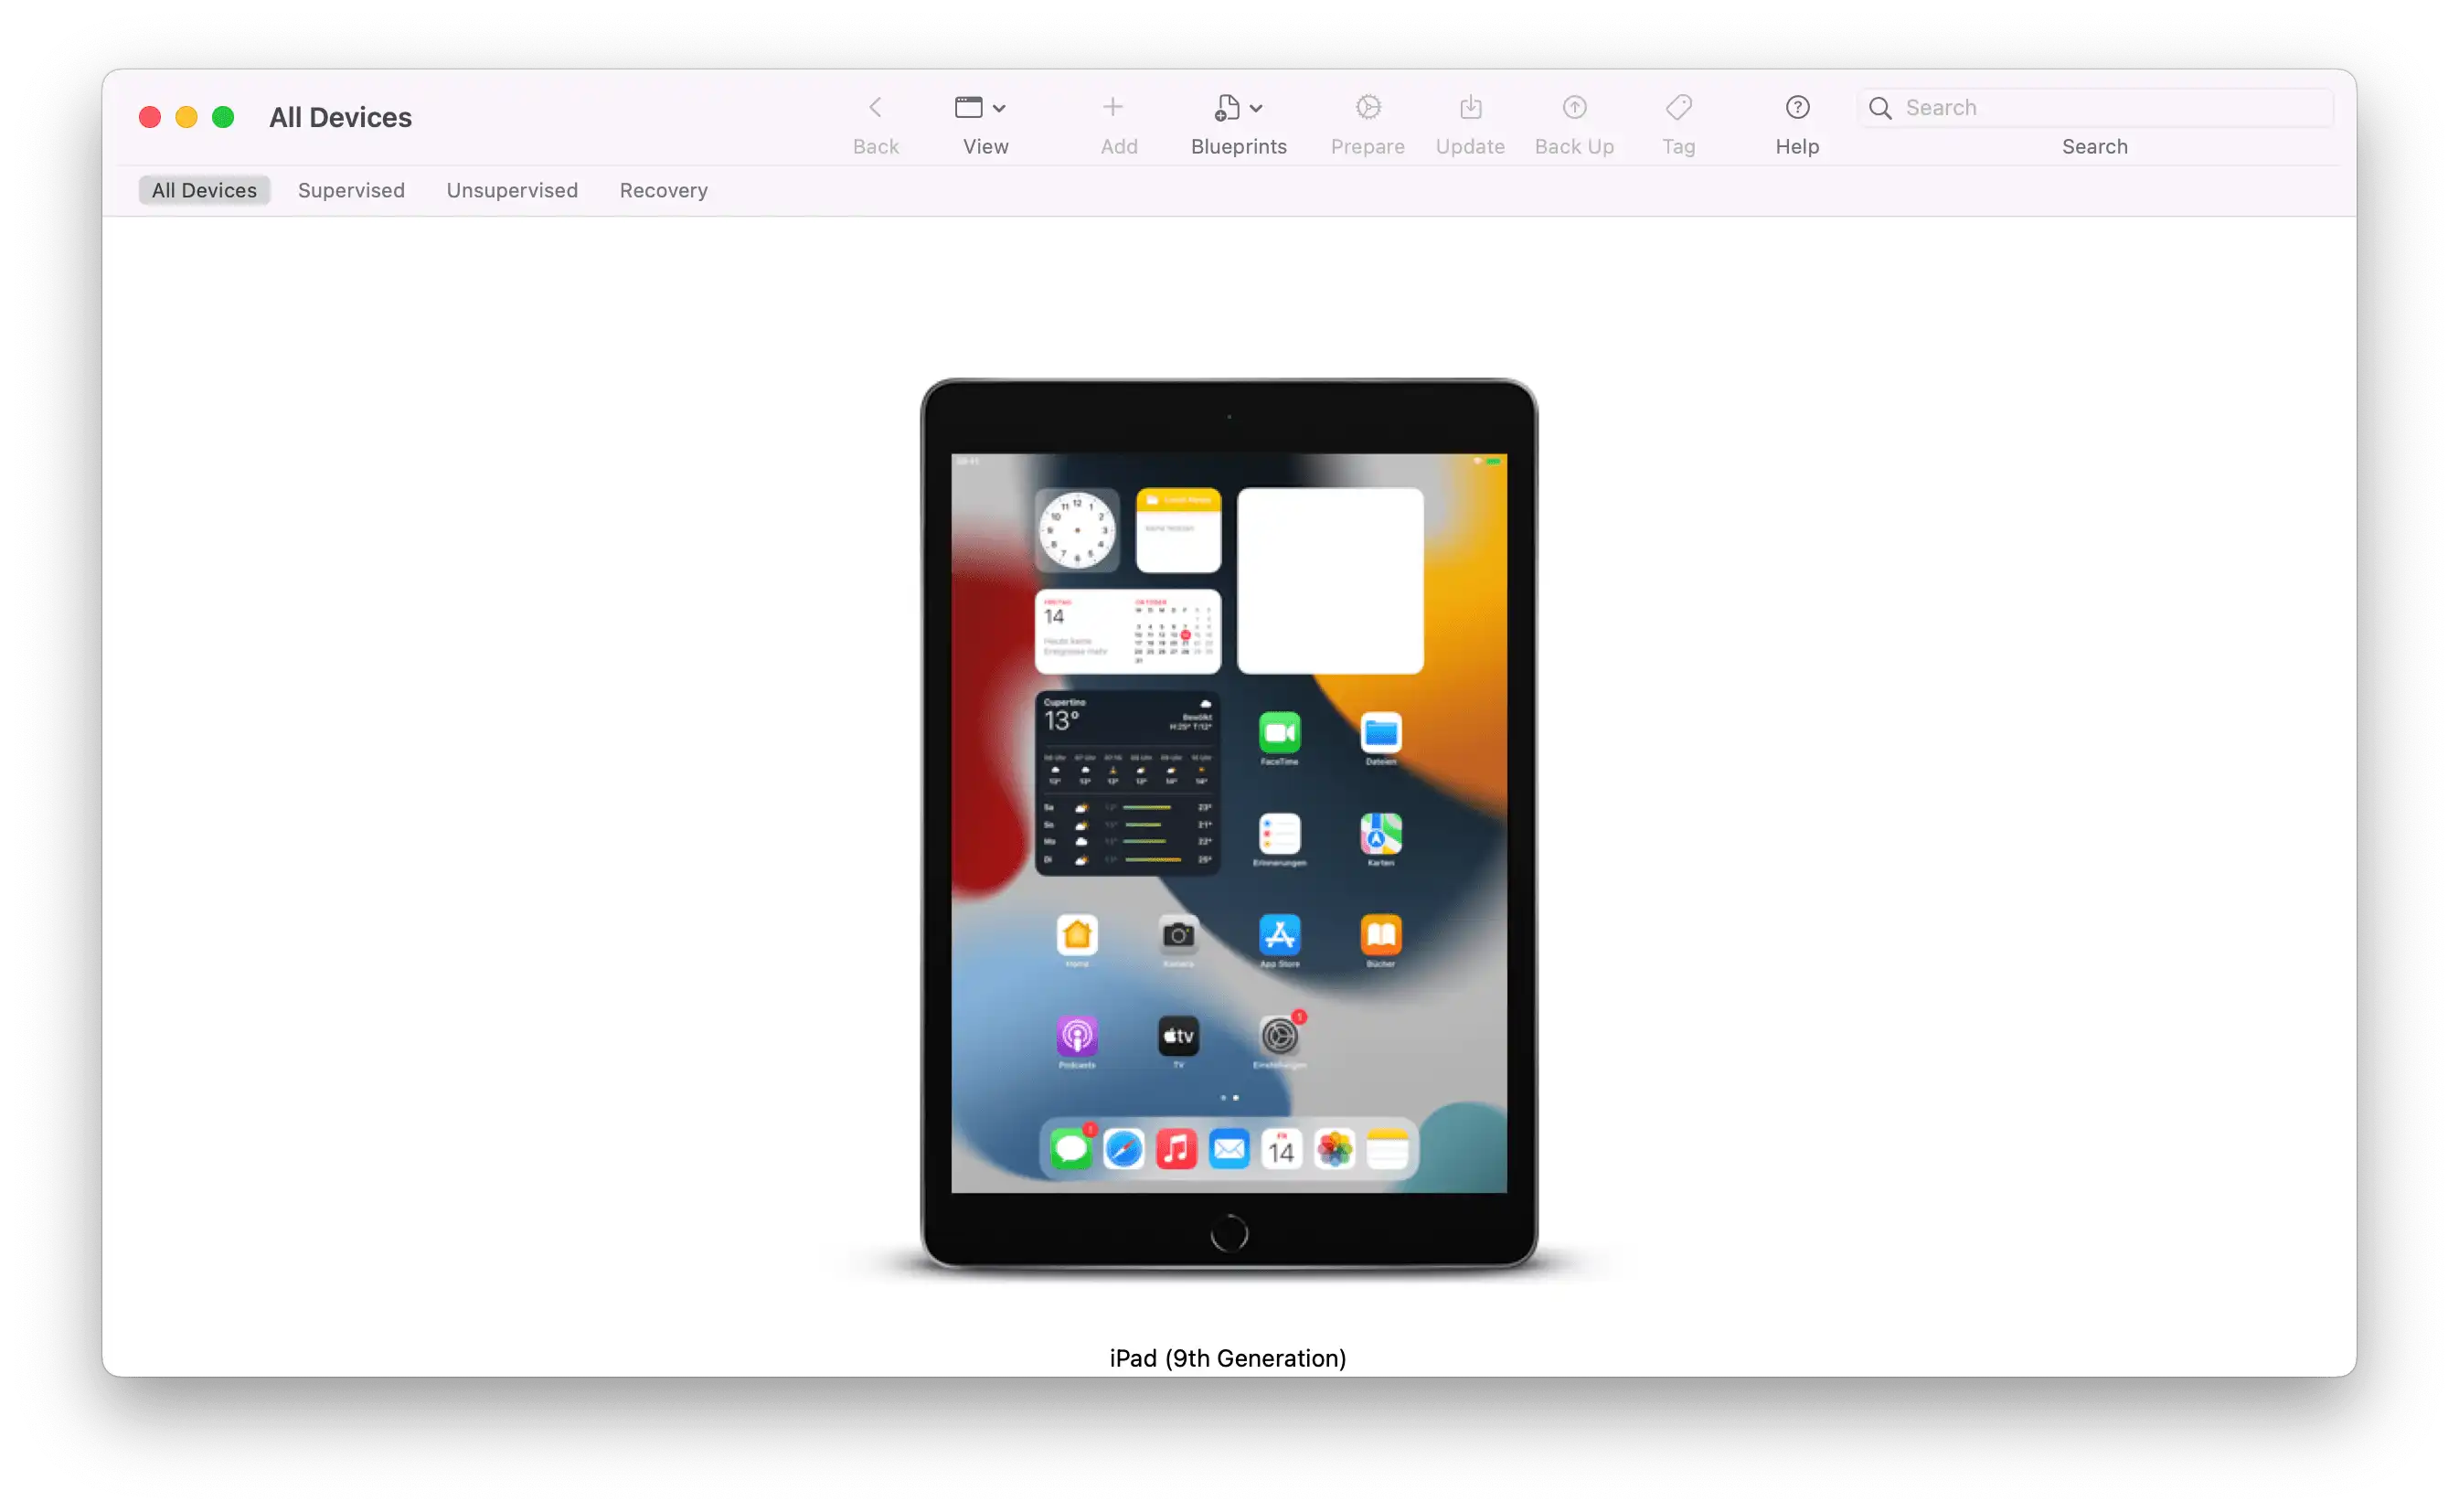
Task: Click the Back arrow toolbar icon
Action: [x=875, y=107]
